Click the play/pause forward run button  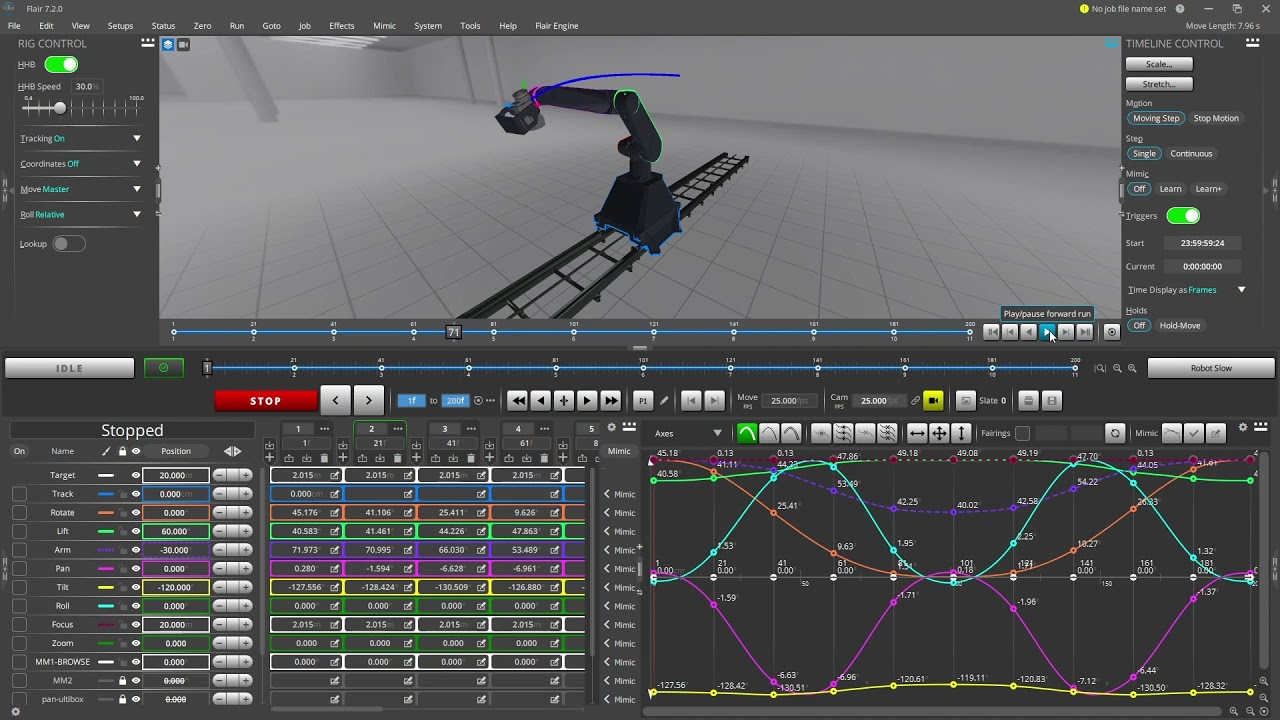coord(1047,332)
